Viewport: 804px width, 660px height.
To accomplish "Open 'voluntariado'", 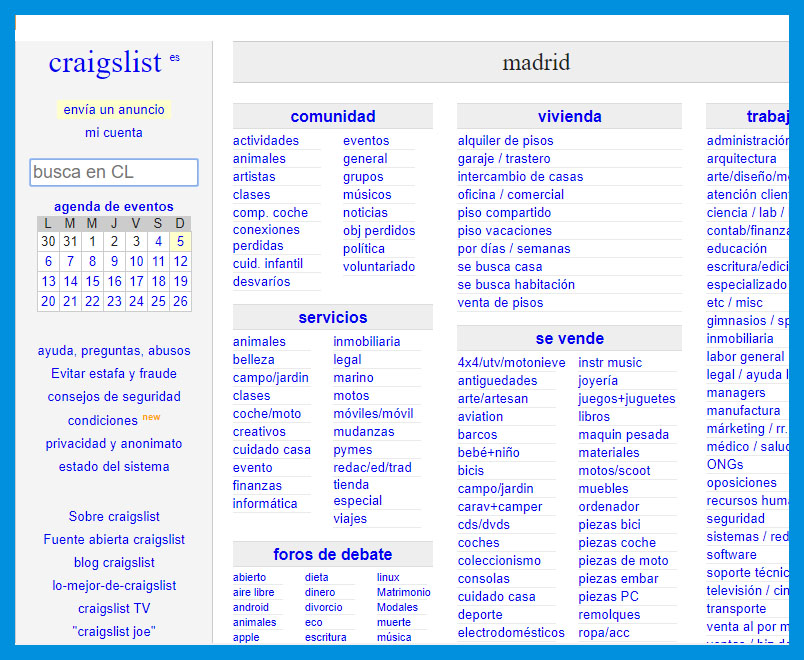I will click(379, 266).
